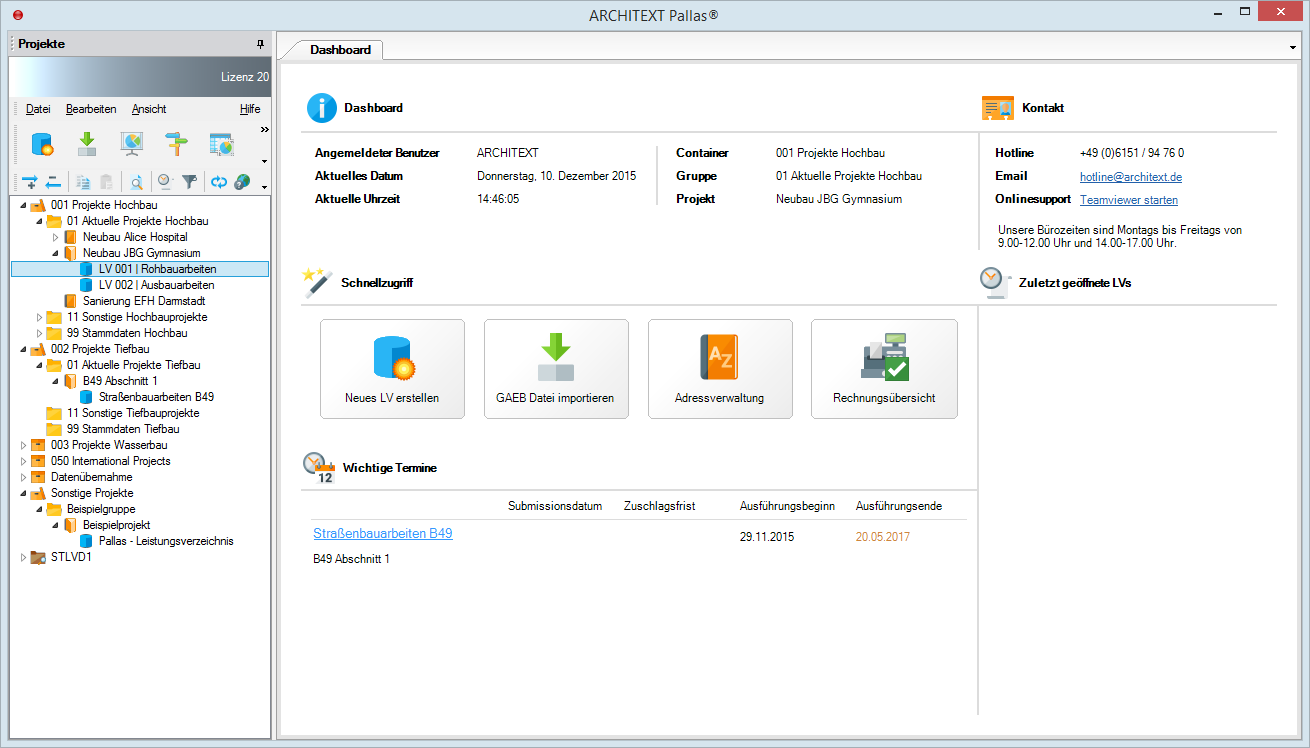Screen dimensions: 1310x748
Task: Select Pallas - Leistungsverzeichnis tree item
Action: [x=166, y=541]
